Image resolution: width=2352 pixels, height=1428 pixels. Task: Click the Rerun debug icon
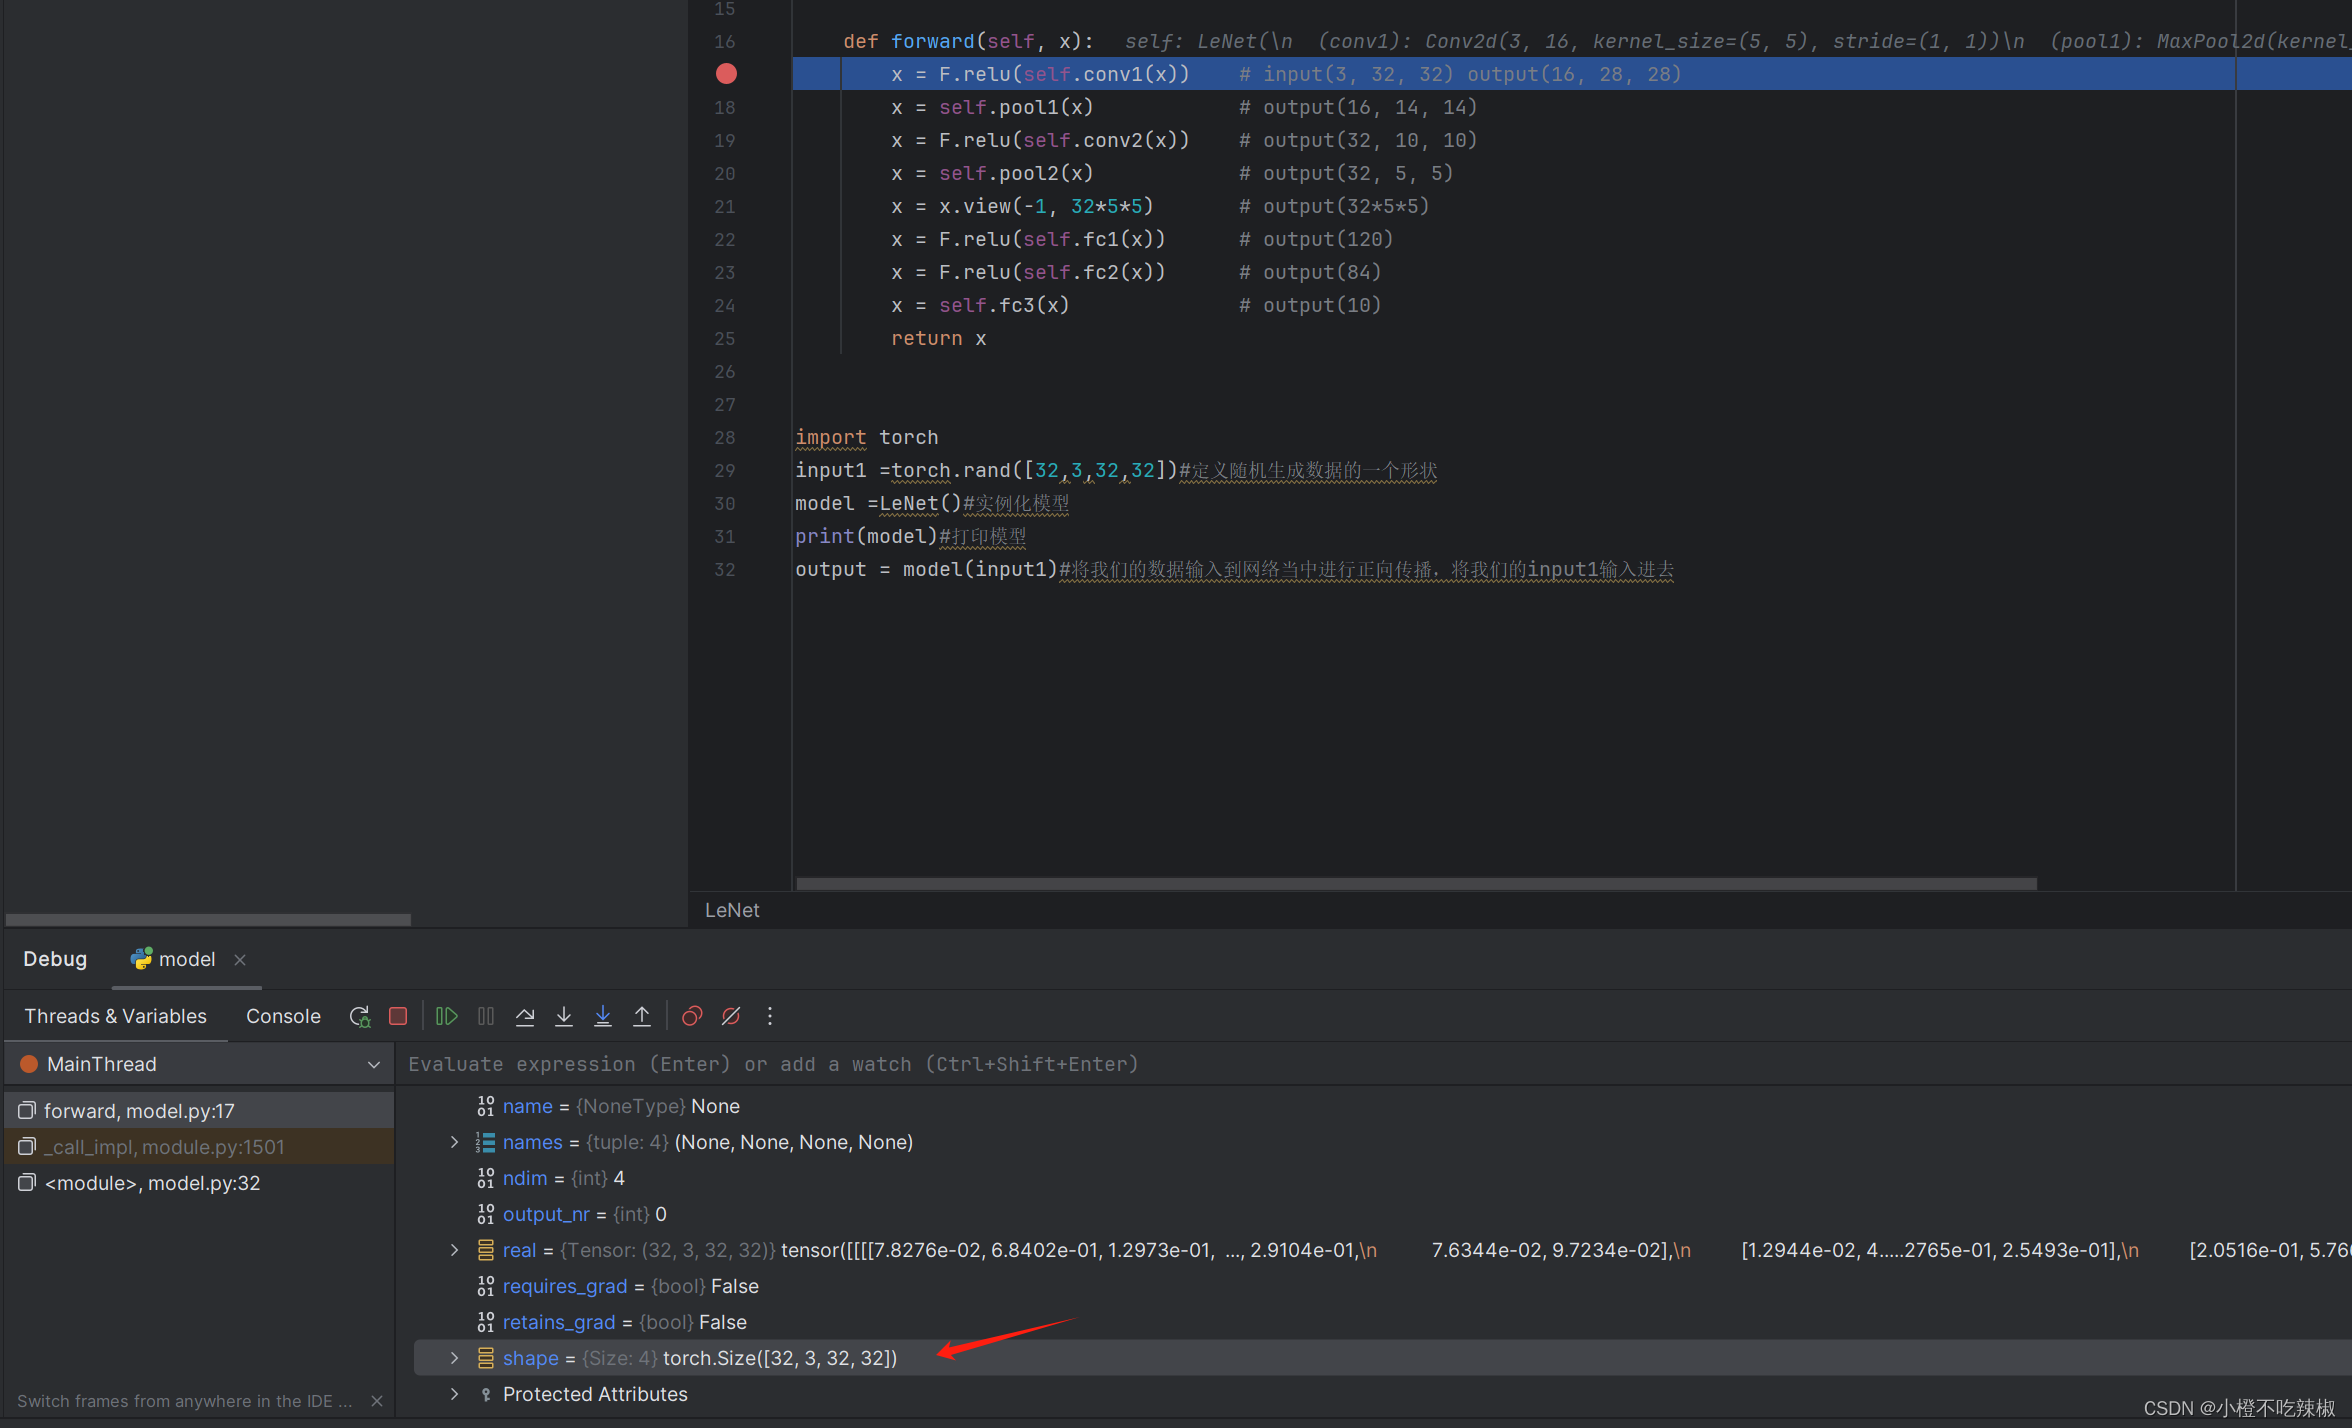pos(360,1016)
